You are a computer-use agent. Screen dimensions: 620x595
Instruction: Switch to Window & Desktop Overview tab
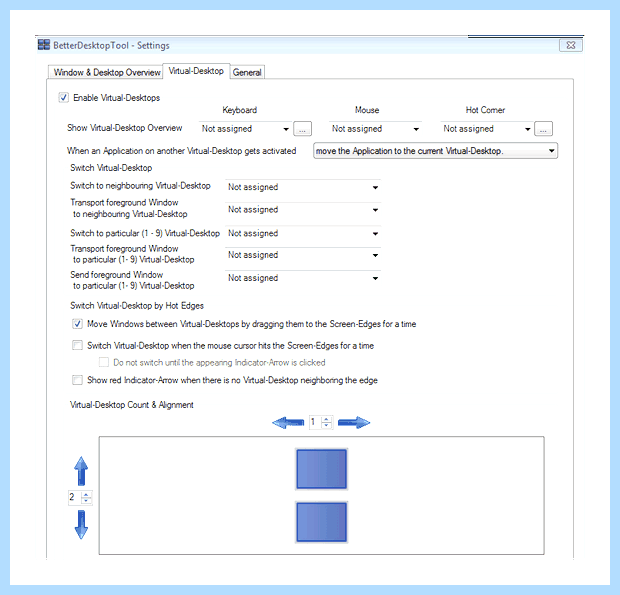pyautogui.click(x=106, y=72)
